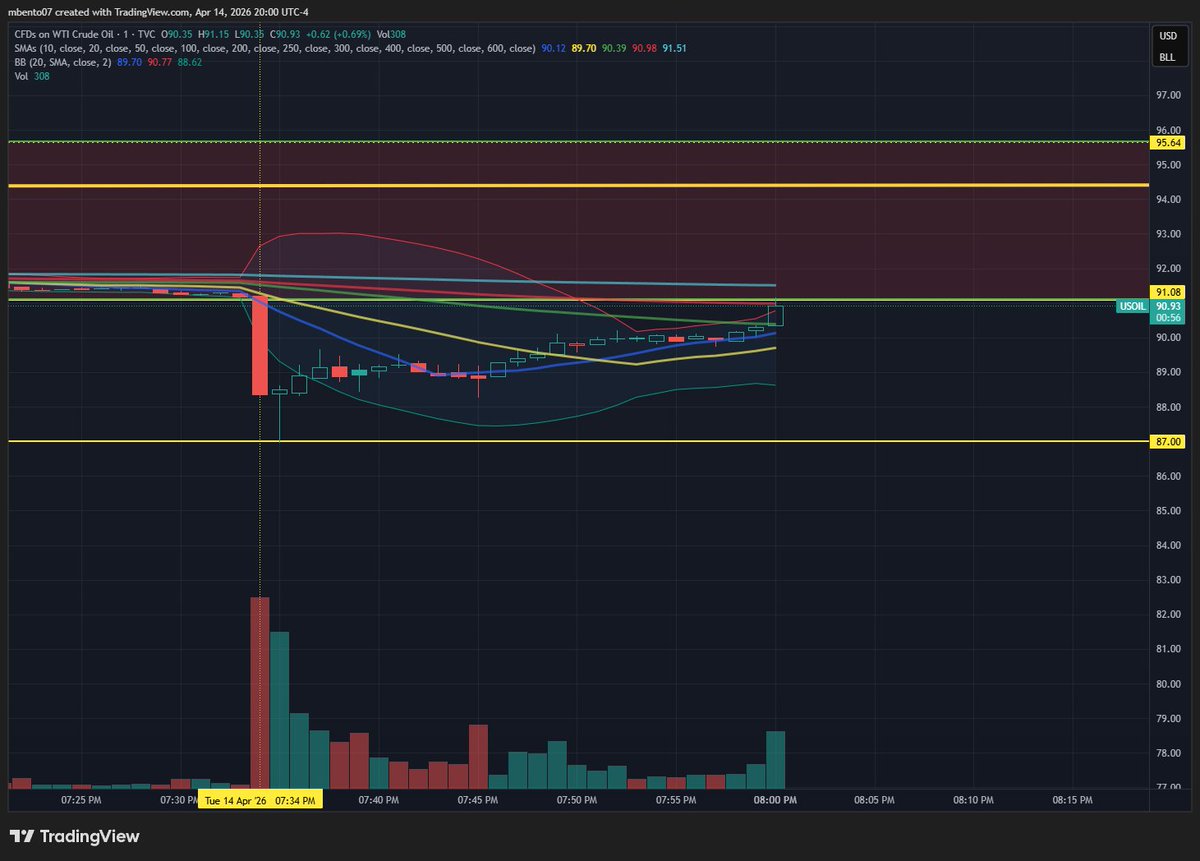The image size is (1200, 861).
Task: Open the USD currency selector
Action: [x=1168, y=36]
